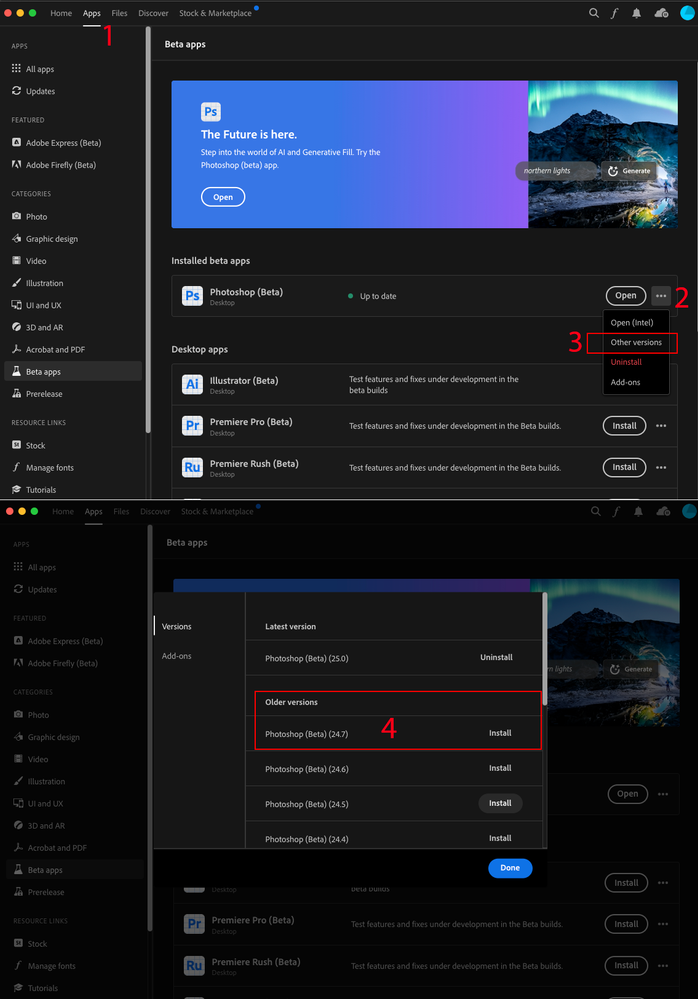The height and width of the screenshot is (999, 698).
Task: Click undimmed Premiere Rush (Beta) Ru icon
Action: point(192,467)
